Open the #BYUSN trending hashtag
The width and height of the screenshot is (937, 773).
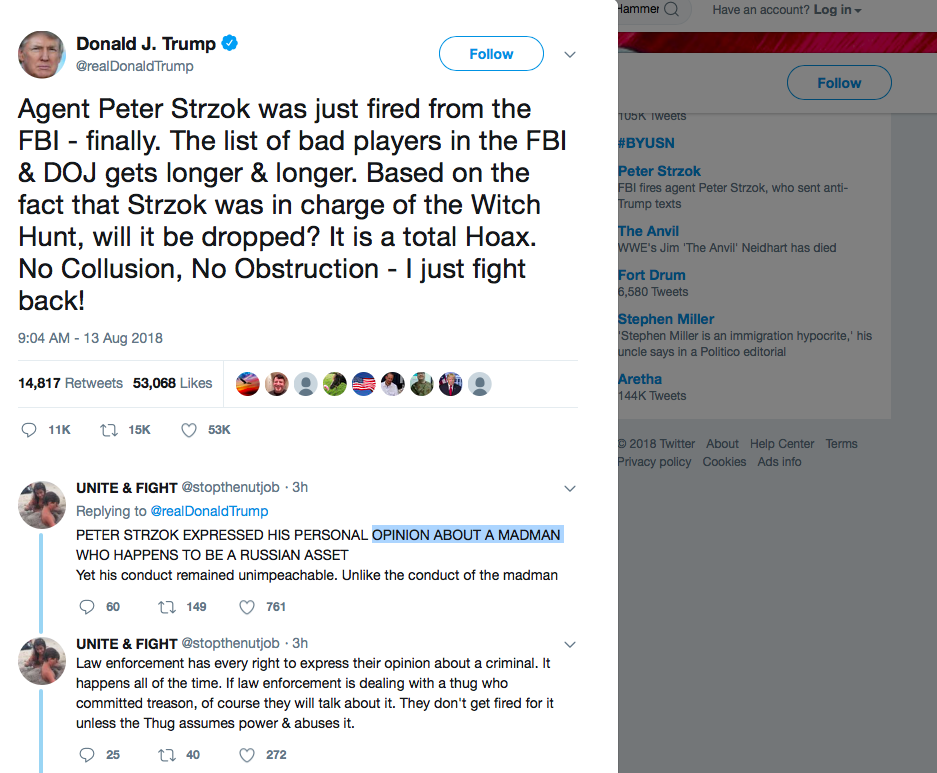click(x=646, y=143)
